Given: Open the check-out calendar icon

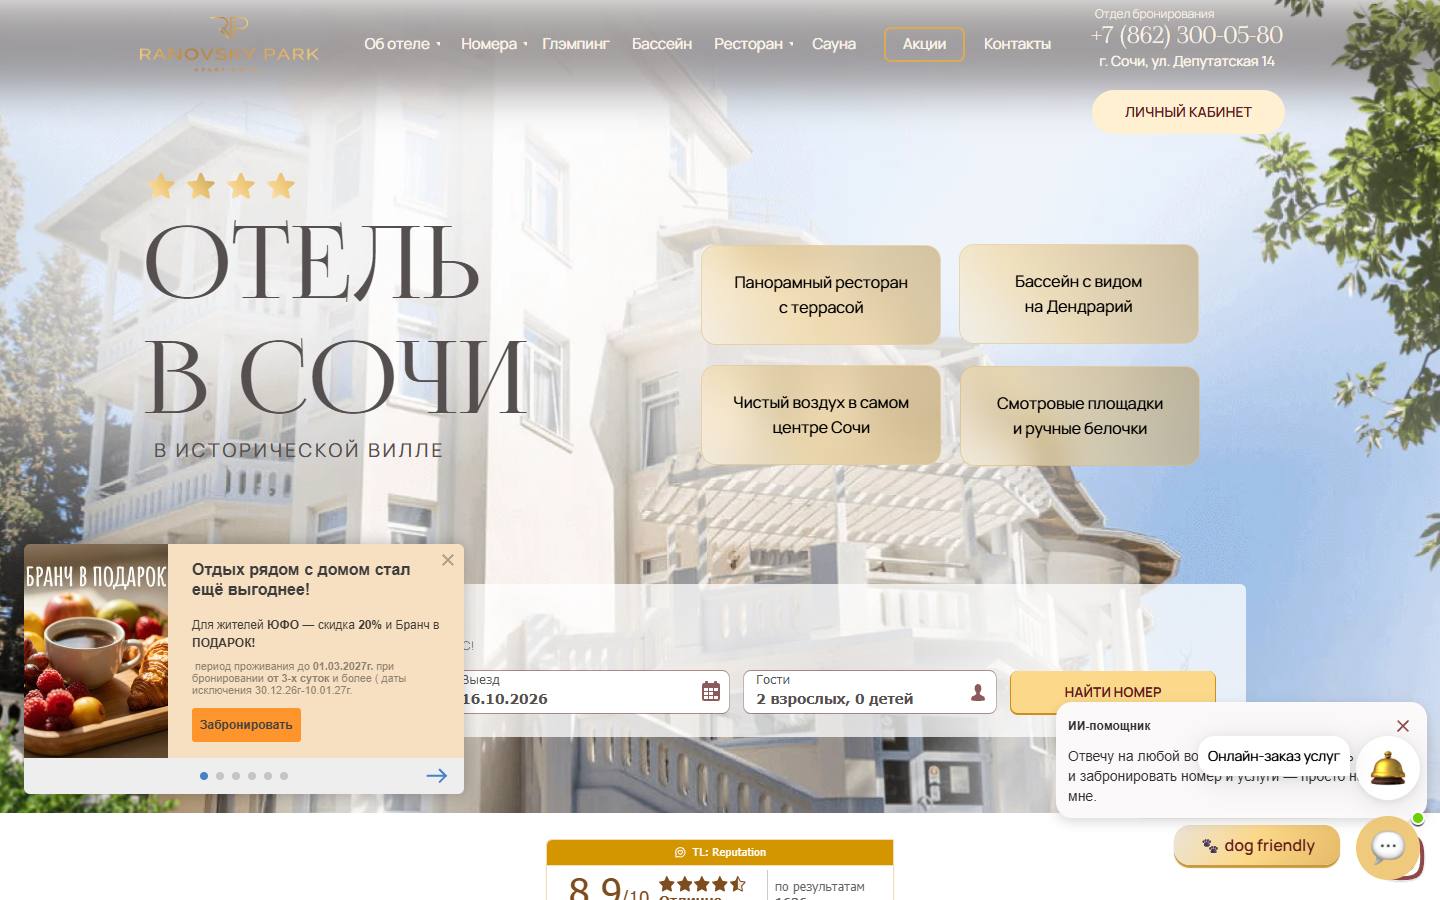Looking at the screenshot, I should click(x=711, y=691).
